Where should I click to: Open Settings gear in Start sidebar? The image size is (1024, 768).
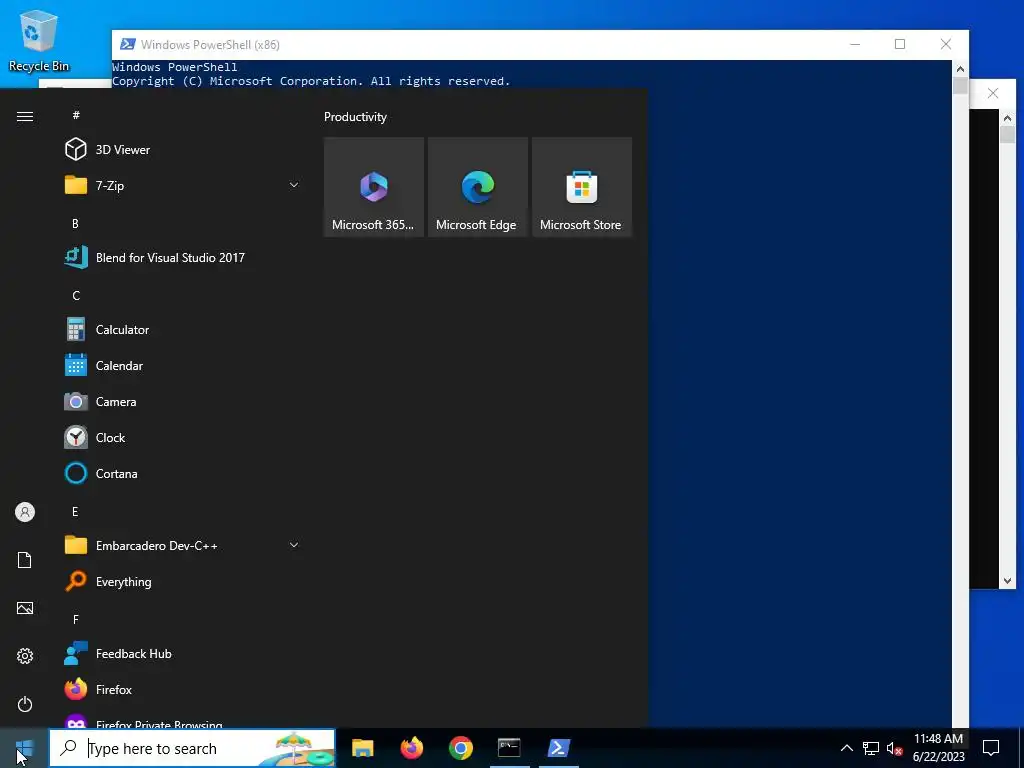25,656
